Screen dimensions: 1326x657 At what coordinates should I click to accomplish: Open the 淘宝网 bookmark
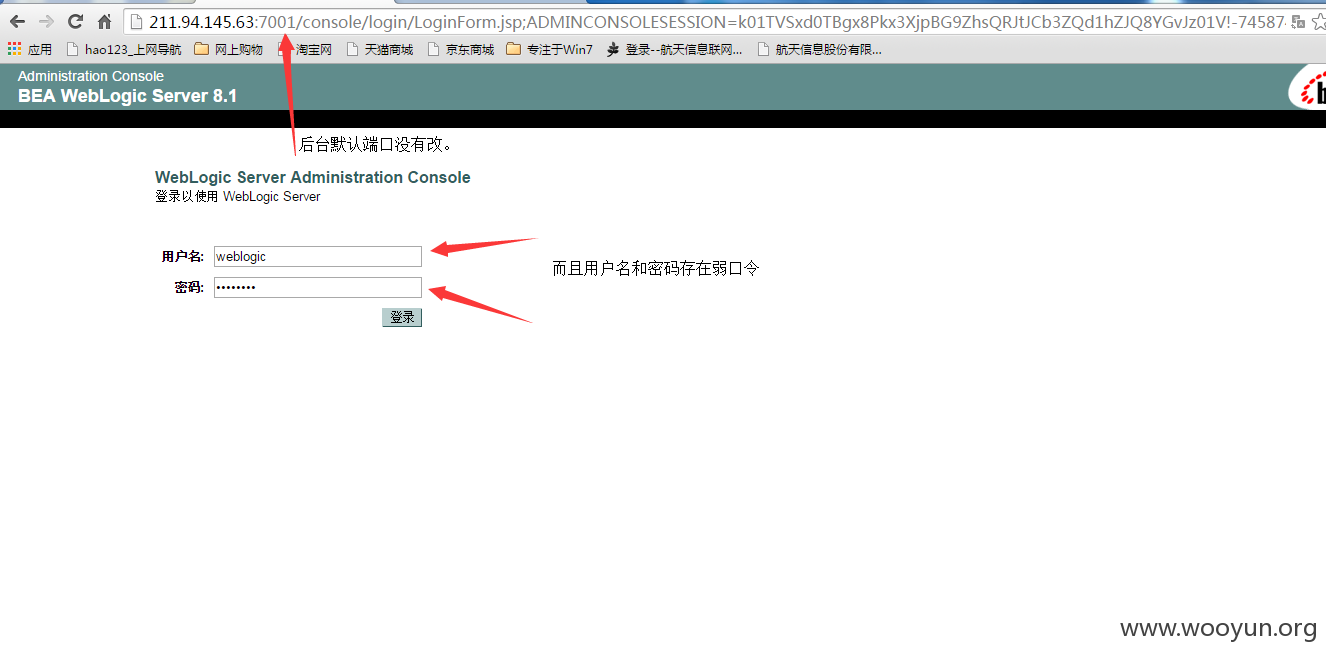305,49
